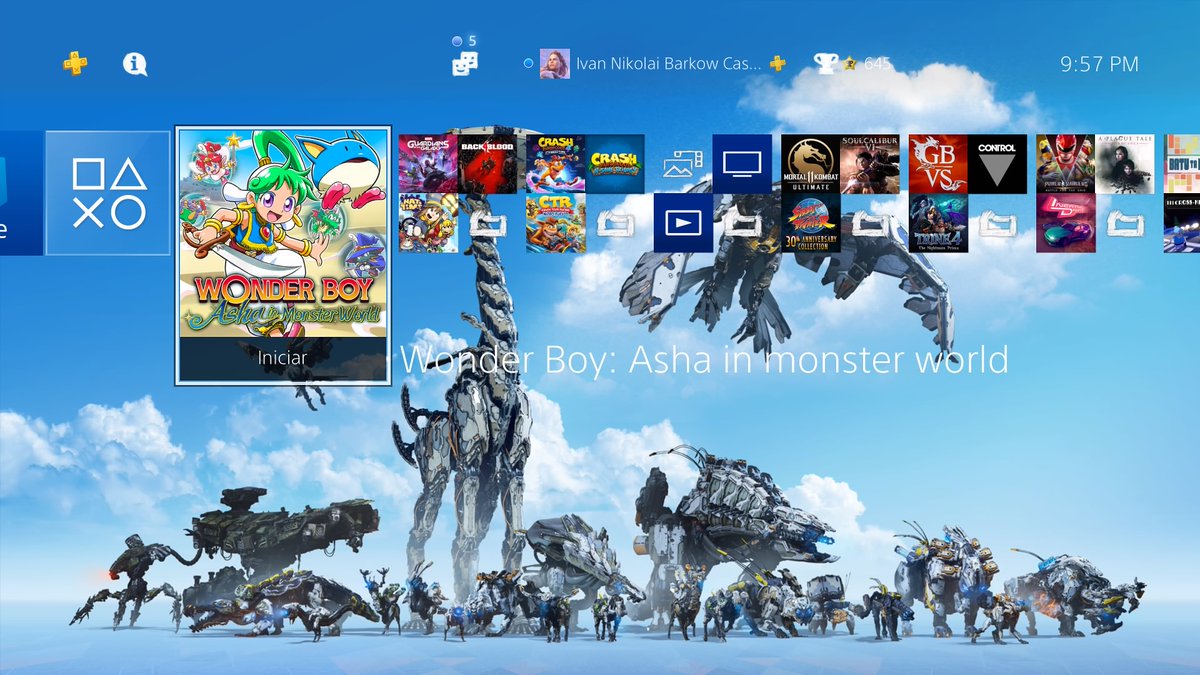This screenshot has height=675, width=1200.
Task: Start Wonder Boy: Asha in Monster World cover
Action: point(282,232)
